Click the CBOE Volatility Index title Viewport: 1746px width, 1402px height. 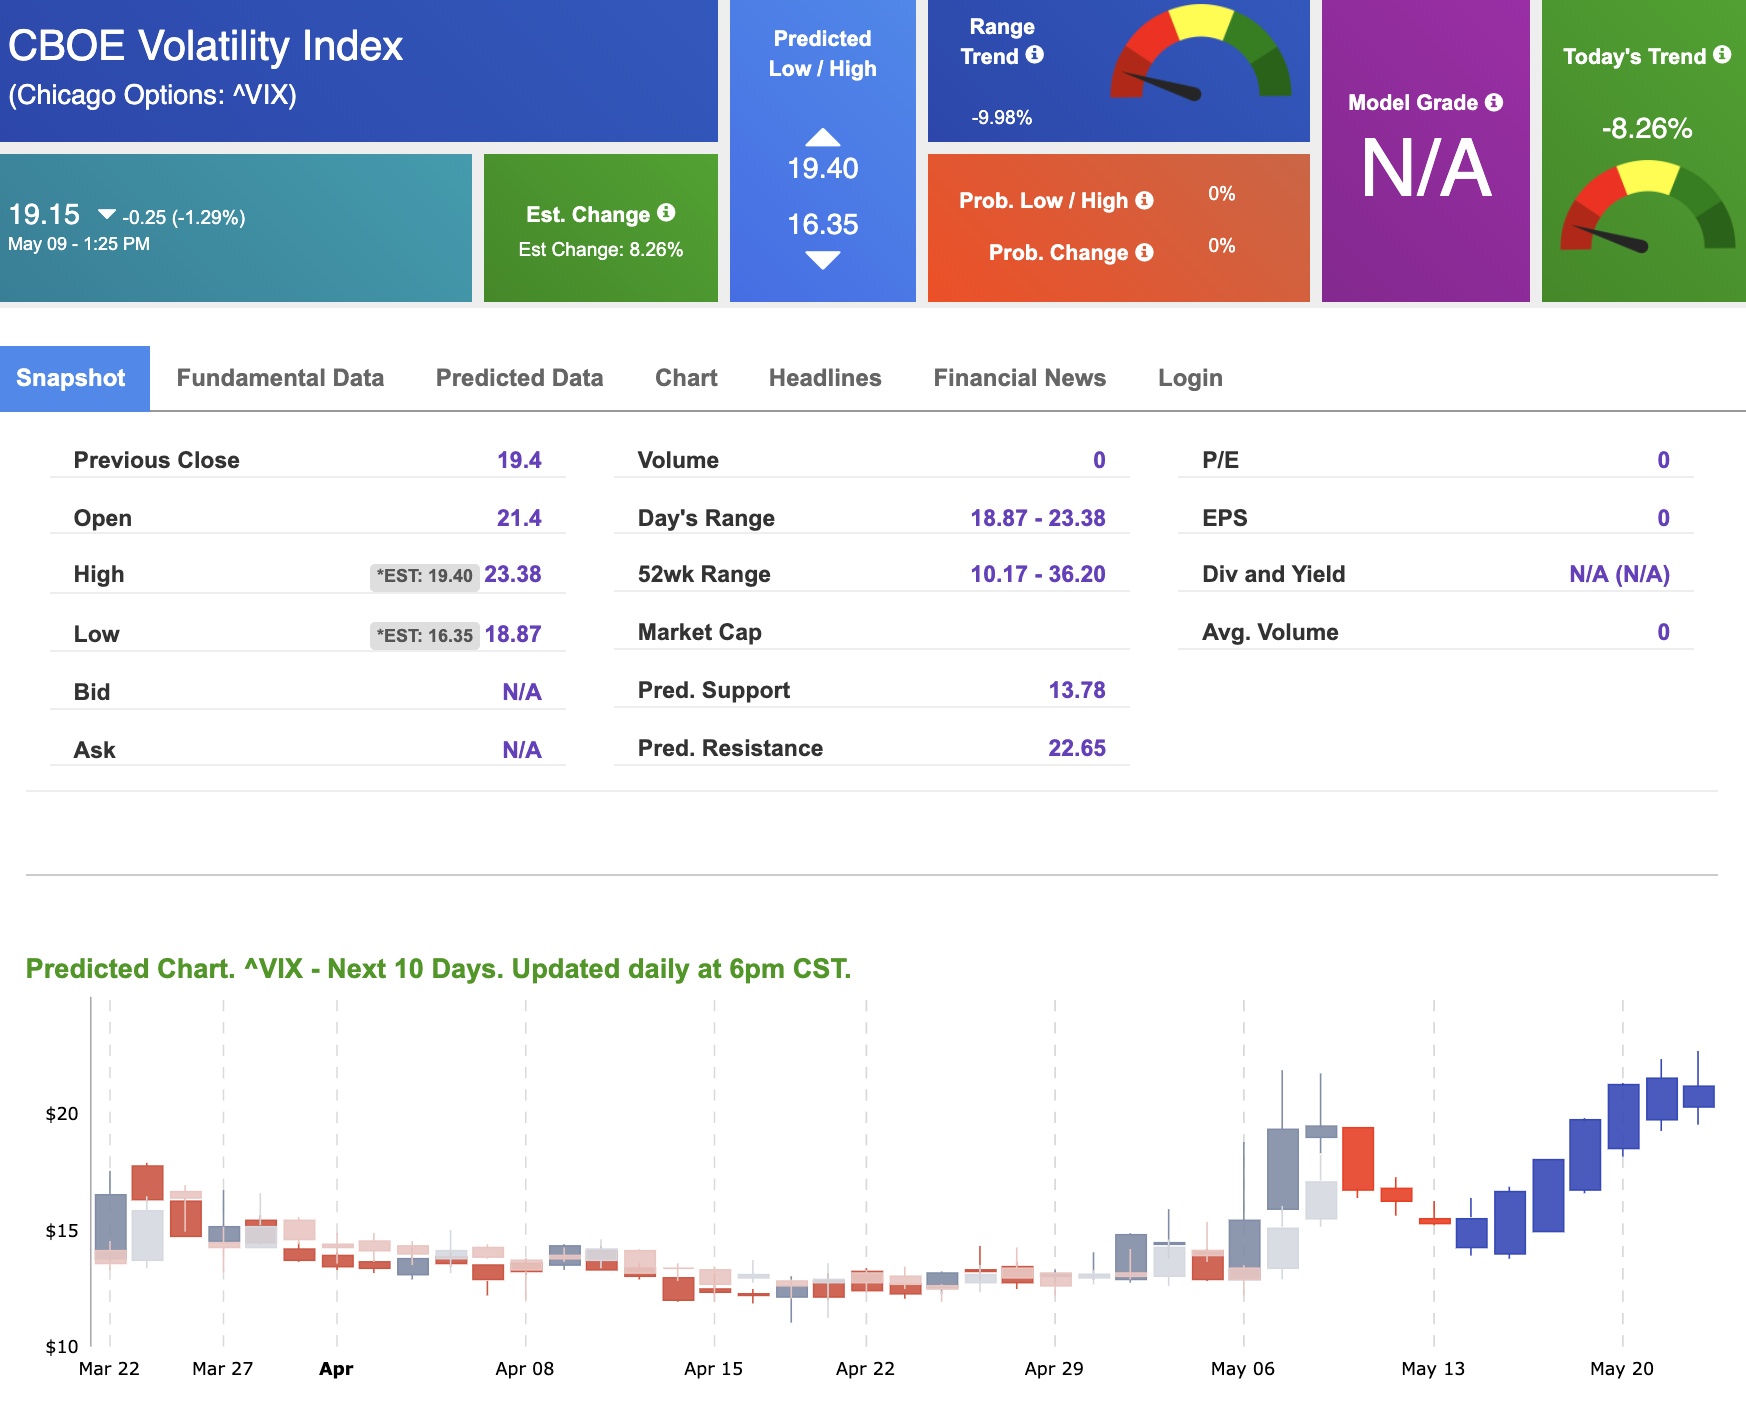[x=205, y=46]
